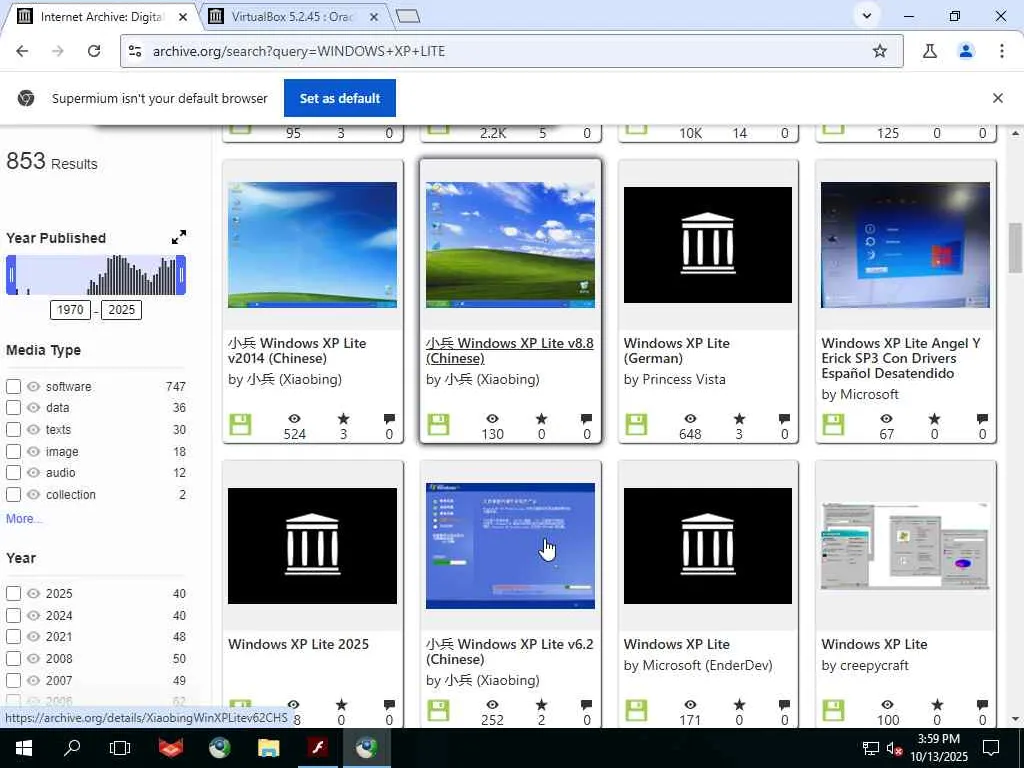Click left handle of year range slider
Screen dimensions: 1024x768
(x=11, y=275)
